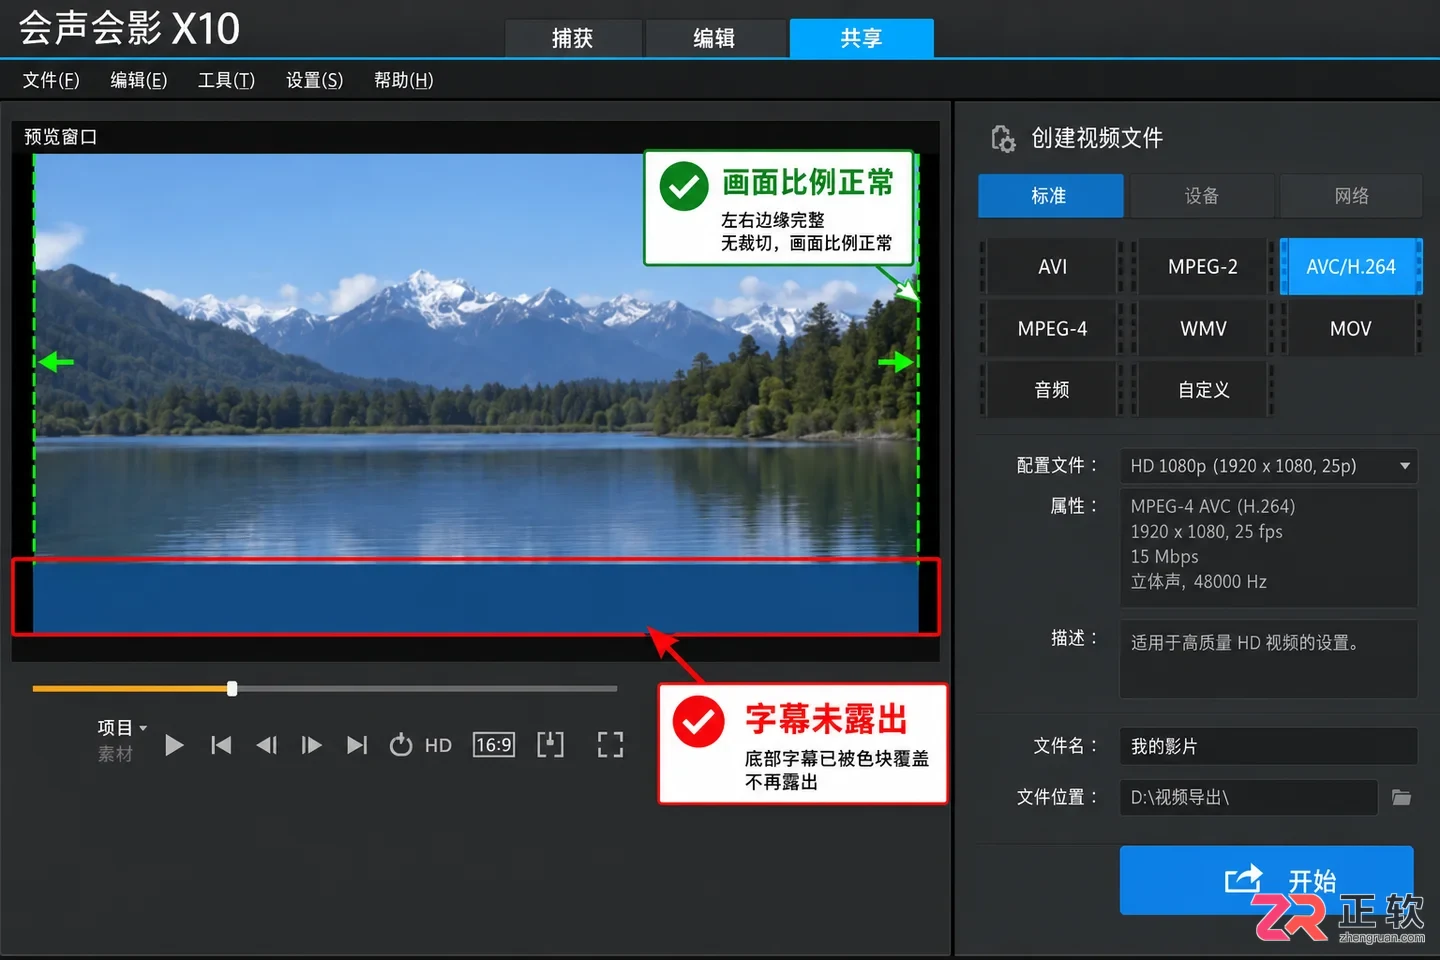The width and height of the screenshot is (1440, 960).
Task: Open the 编辑(E) menu
Action: [x=139, y=80]
